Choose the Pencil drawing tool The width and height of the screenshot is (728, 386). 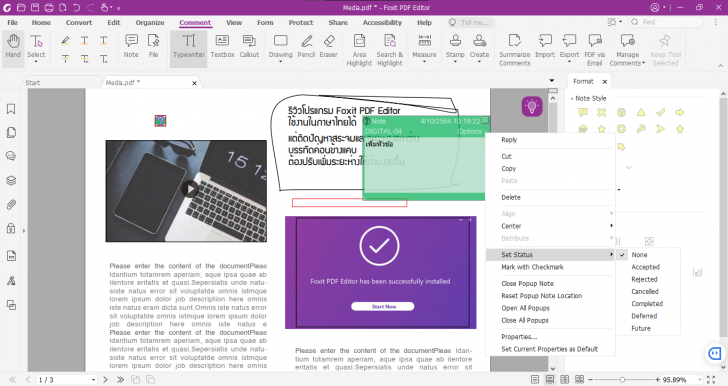(x=306, y=47)
